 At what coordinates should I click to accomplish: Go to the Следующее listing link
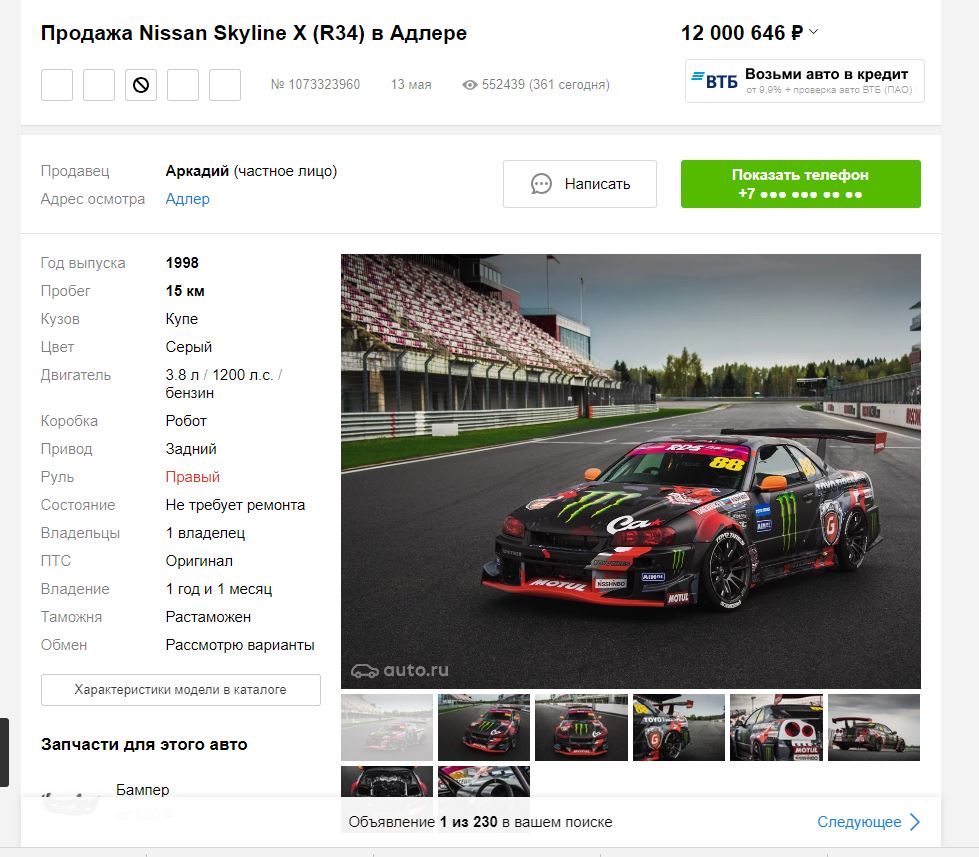[859, 822]
